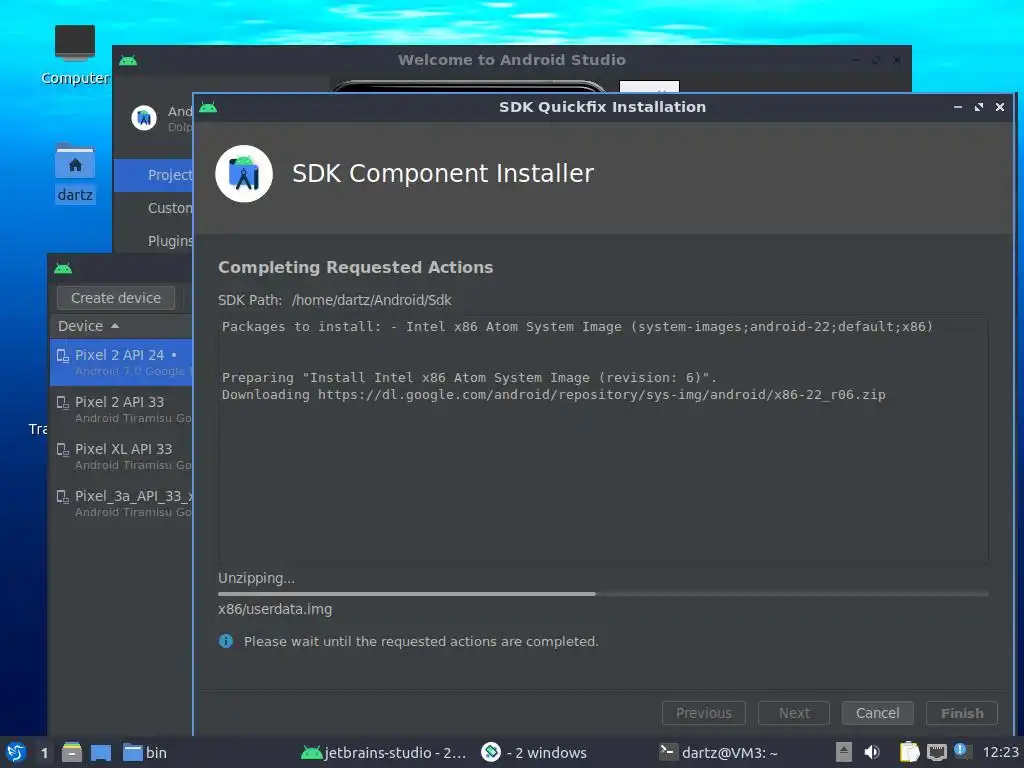Maximize the SDK Quickfix Installation window
This screenshot has height=768, width=1024.
click(978, 107)
